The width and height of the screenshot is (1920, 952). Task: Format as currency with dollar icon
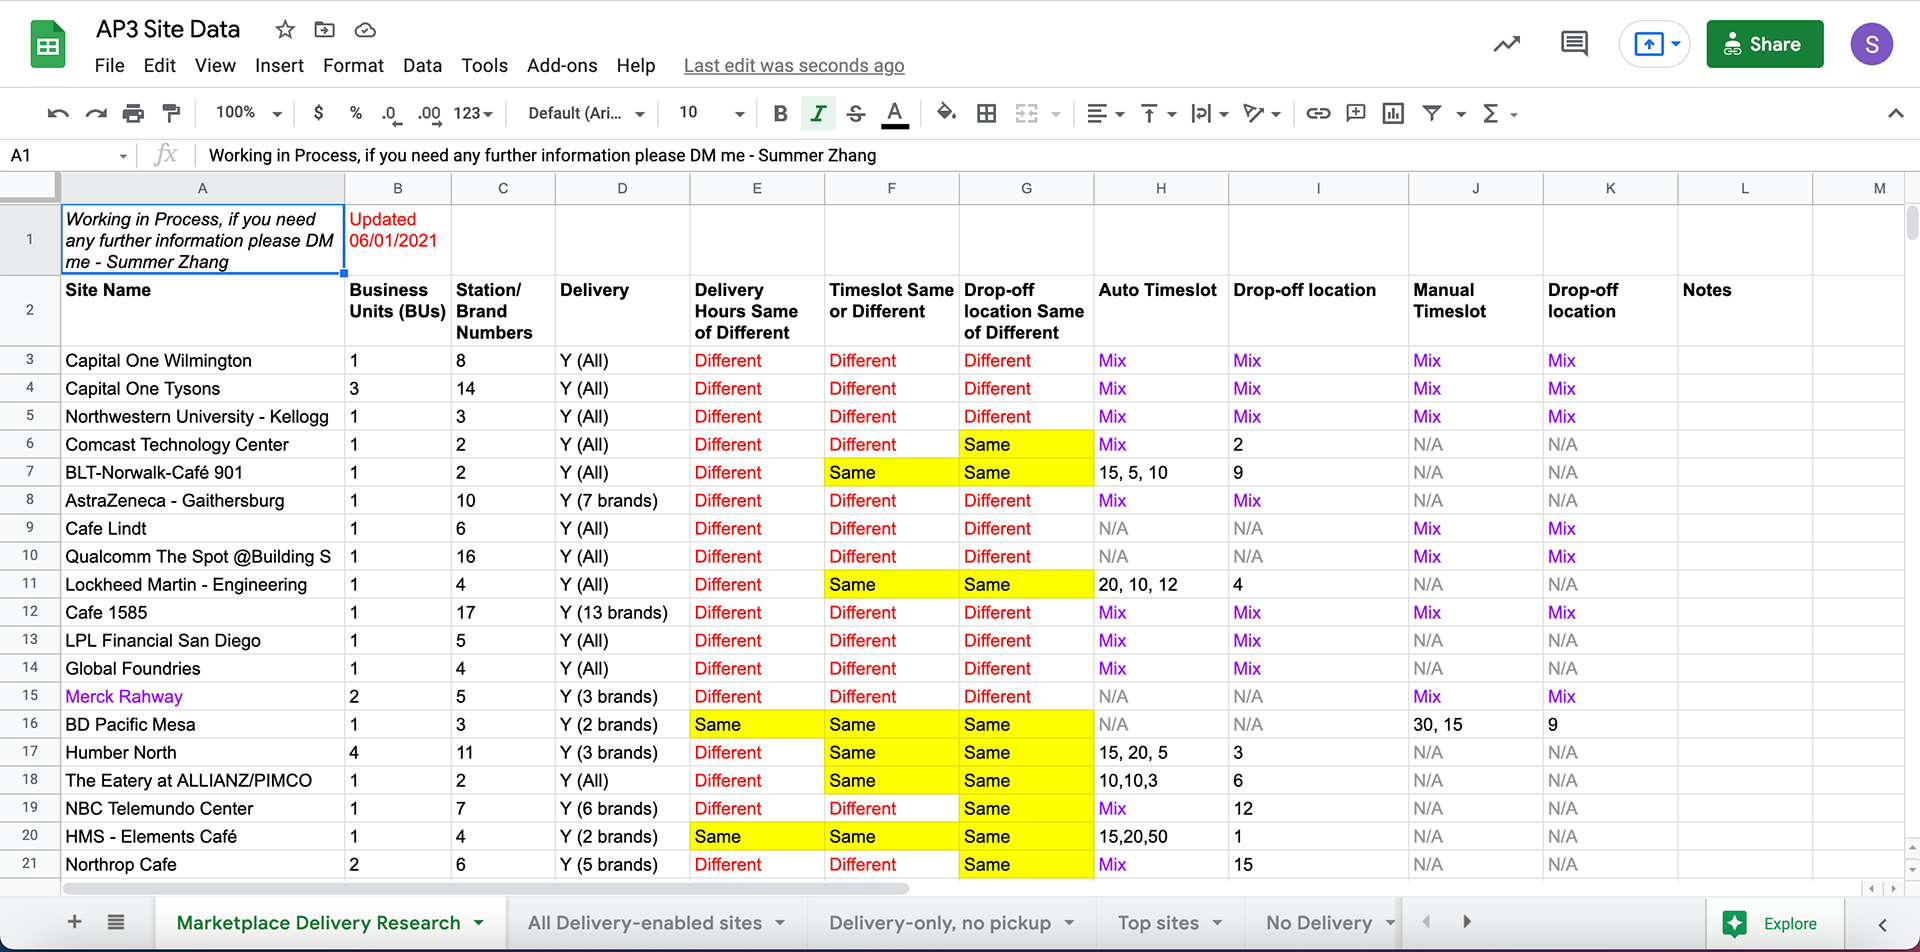(318, 113)
